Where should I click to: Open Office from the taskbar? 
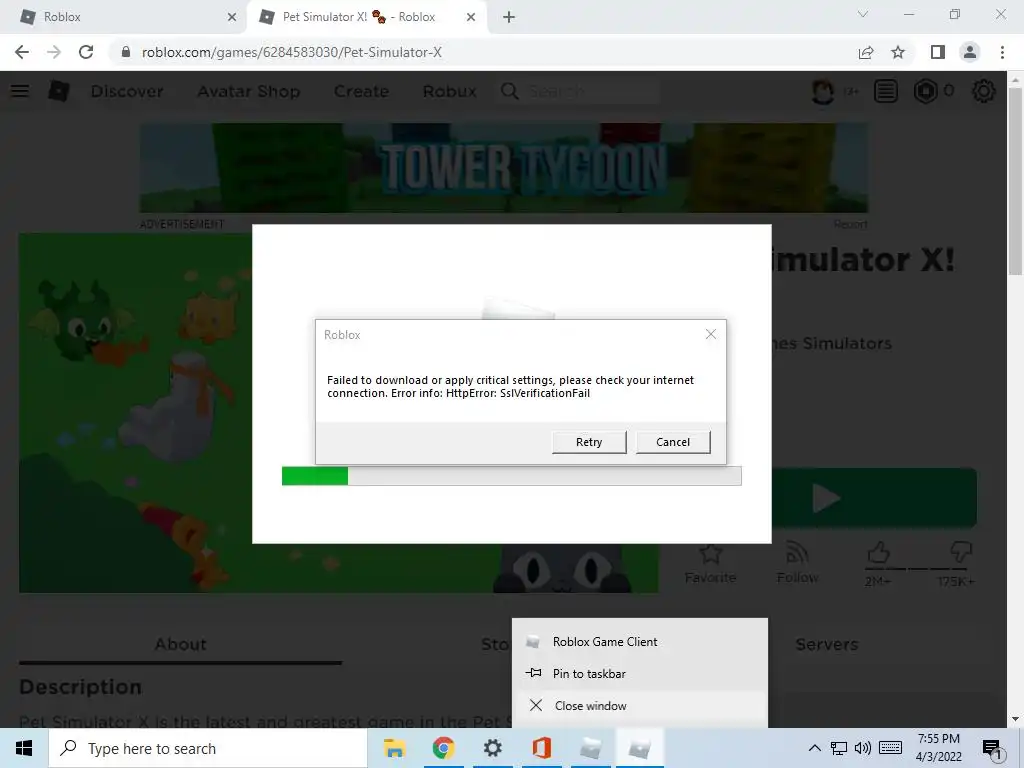(x=541, y=748)
